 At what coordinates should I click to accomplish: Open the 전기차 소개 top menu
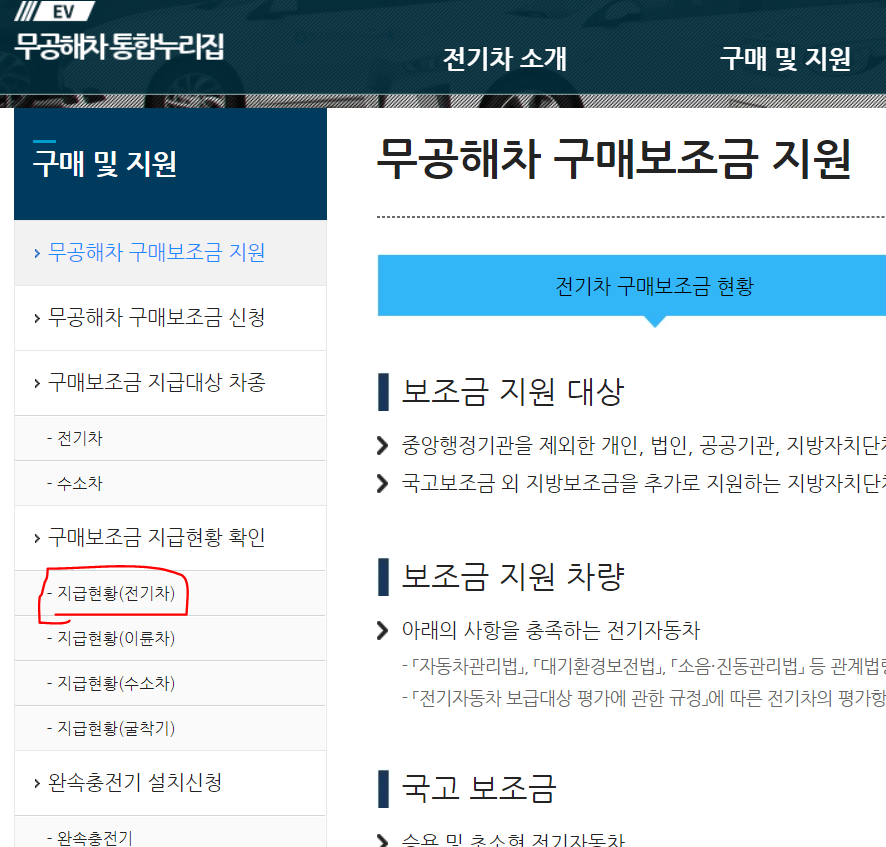click(505, 59)
